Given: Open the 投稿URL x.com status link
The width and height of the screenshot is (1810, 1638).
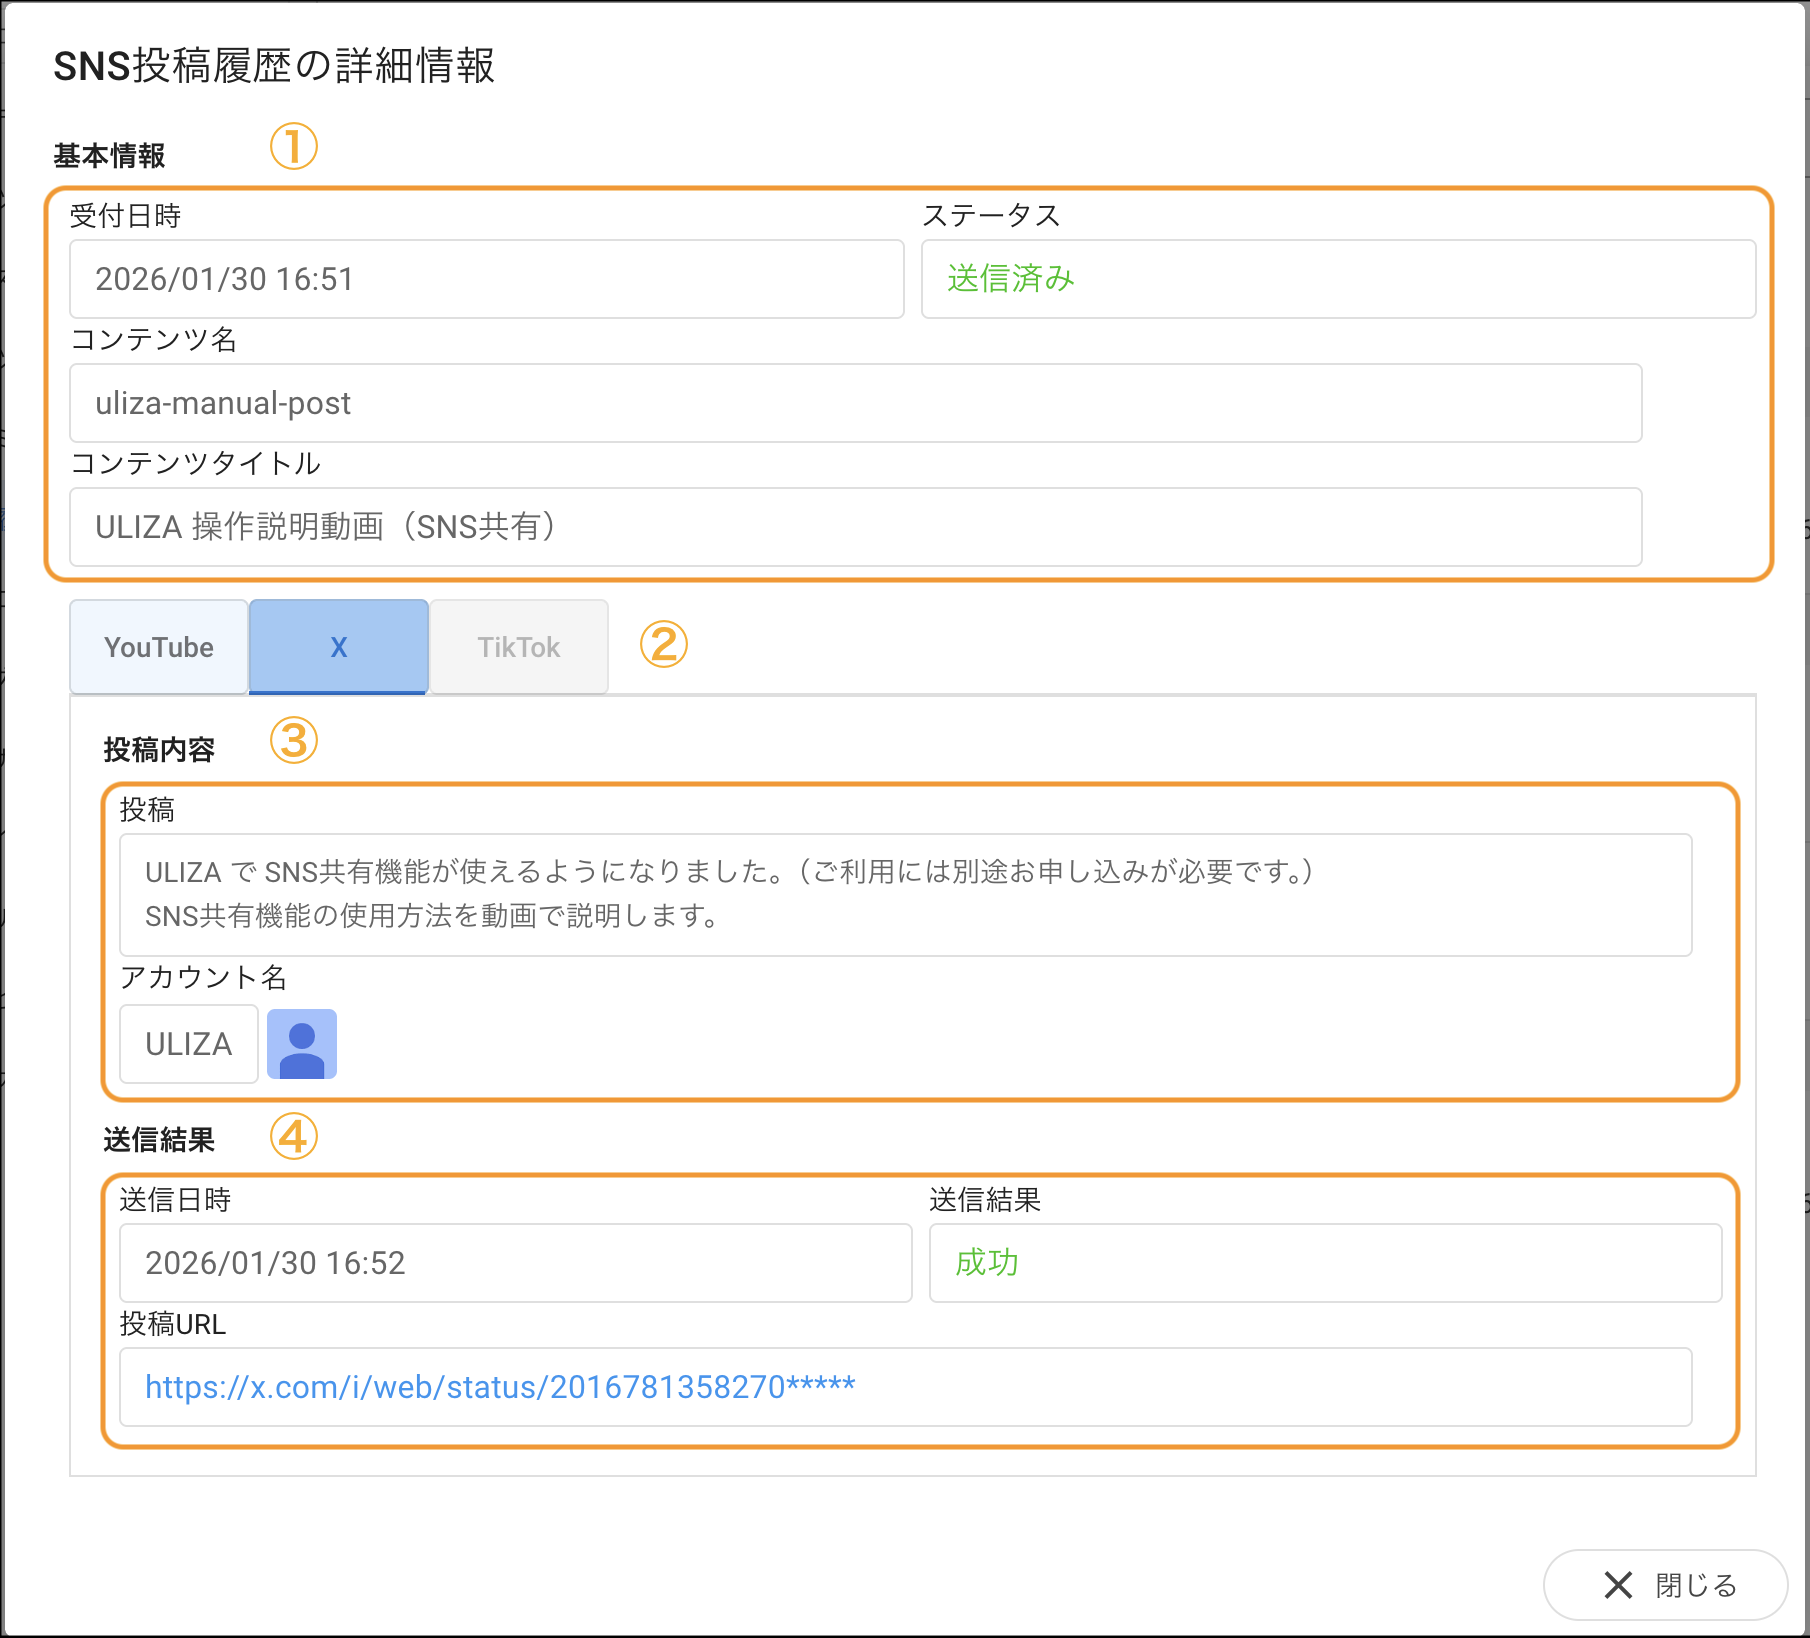Looking at the screenshot, I should click(x=500, y=1387).
